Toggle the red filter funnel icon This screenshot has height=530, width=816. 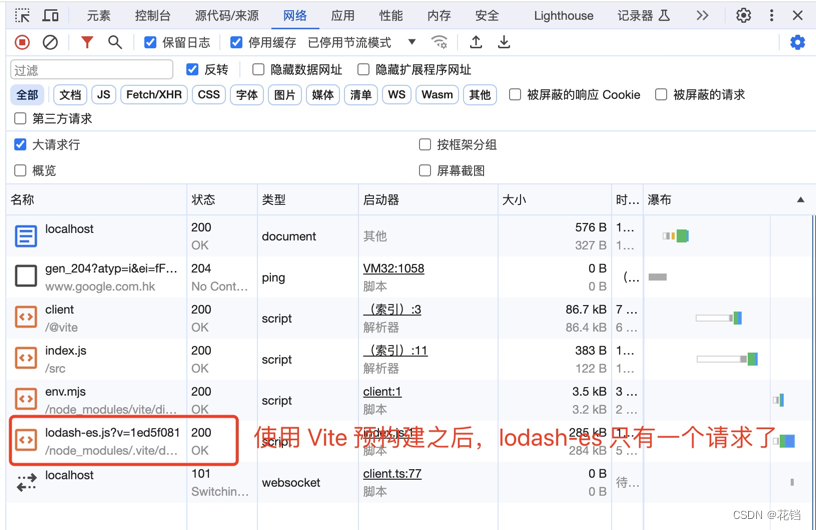[x=87, y=42]
